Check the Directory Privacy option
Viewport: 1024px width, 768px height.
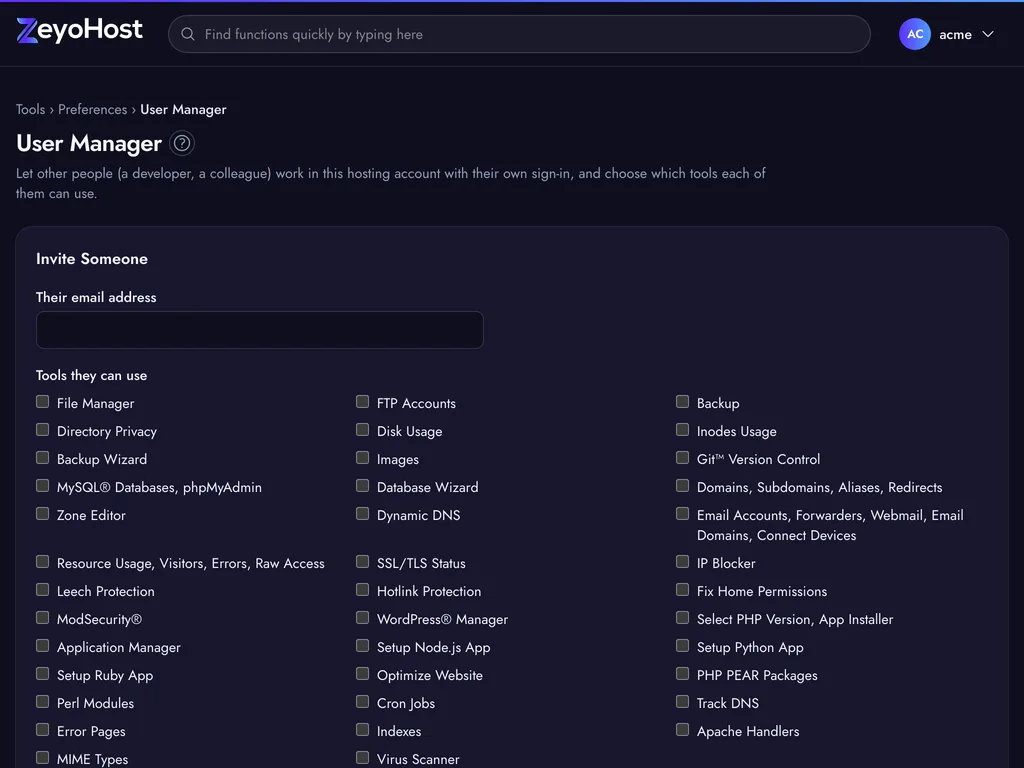(42, 430)
